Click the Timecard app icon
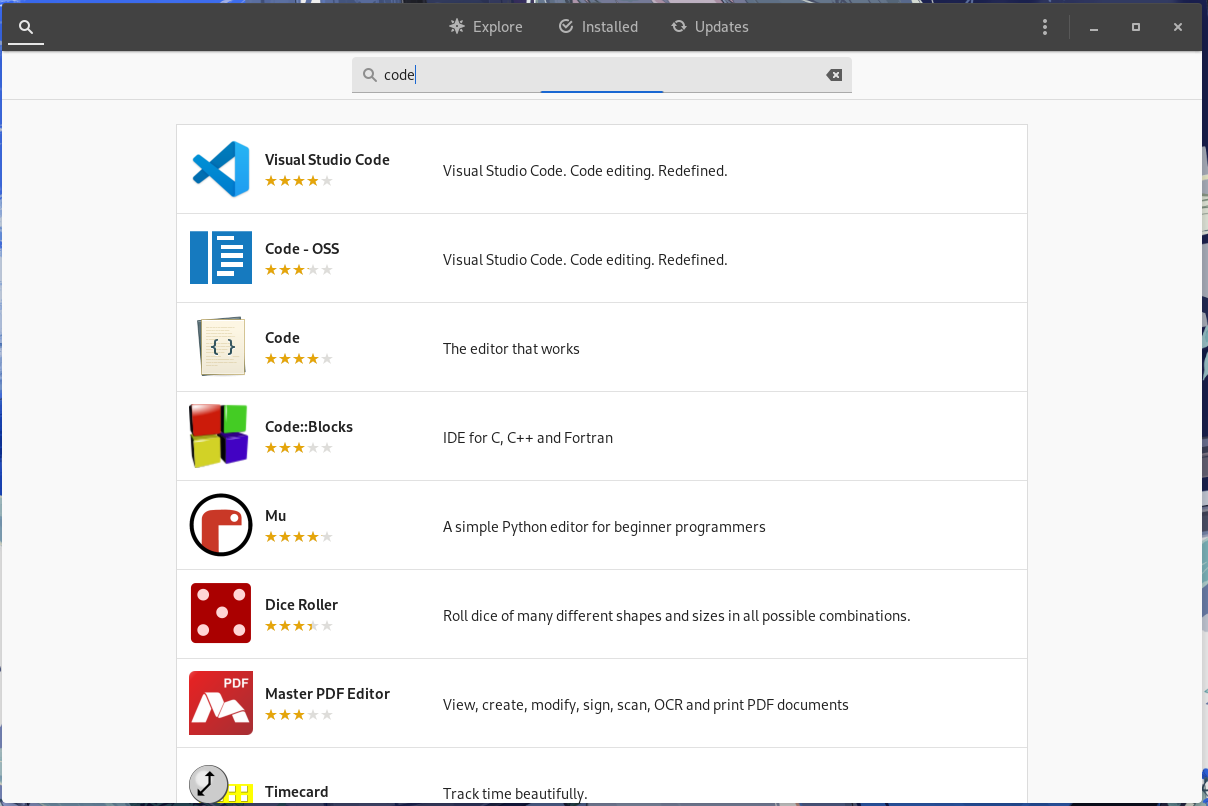1208x806 pixels. pyautogui.click(x=219, y=785)
